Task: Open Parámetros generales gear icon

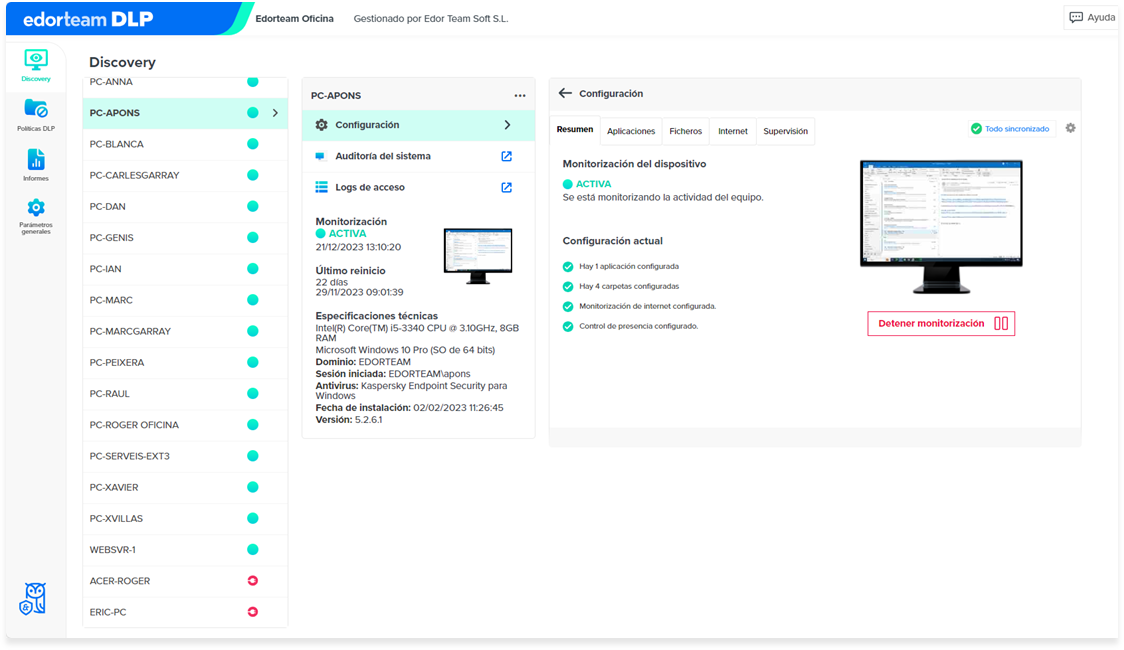Action: click(36, 216)
